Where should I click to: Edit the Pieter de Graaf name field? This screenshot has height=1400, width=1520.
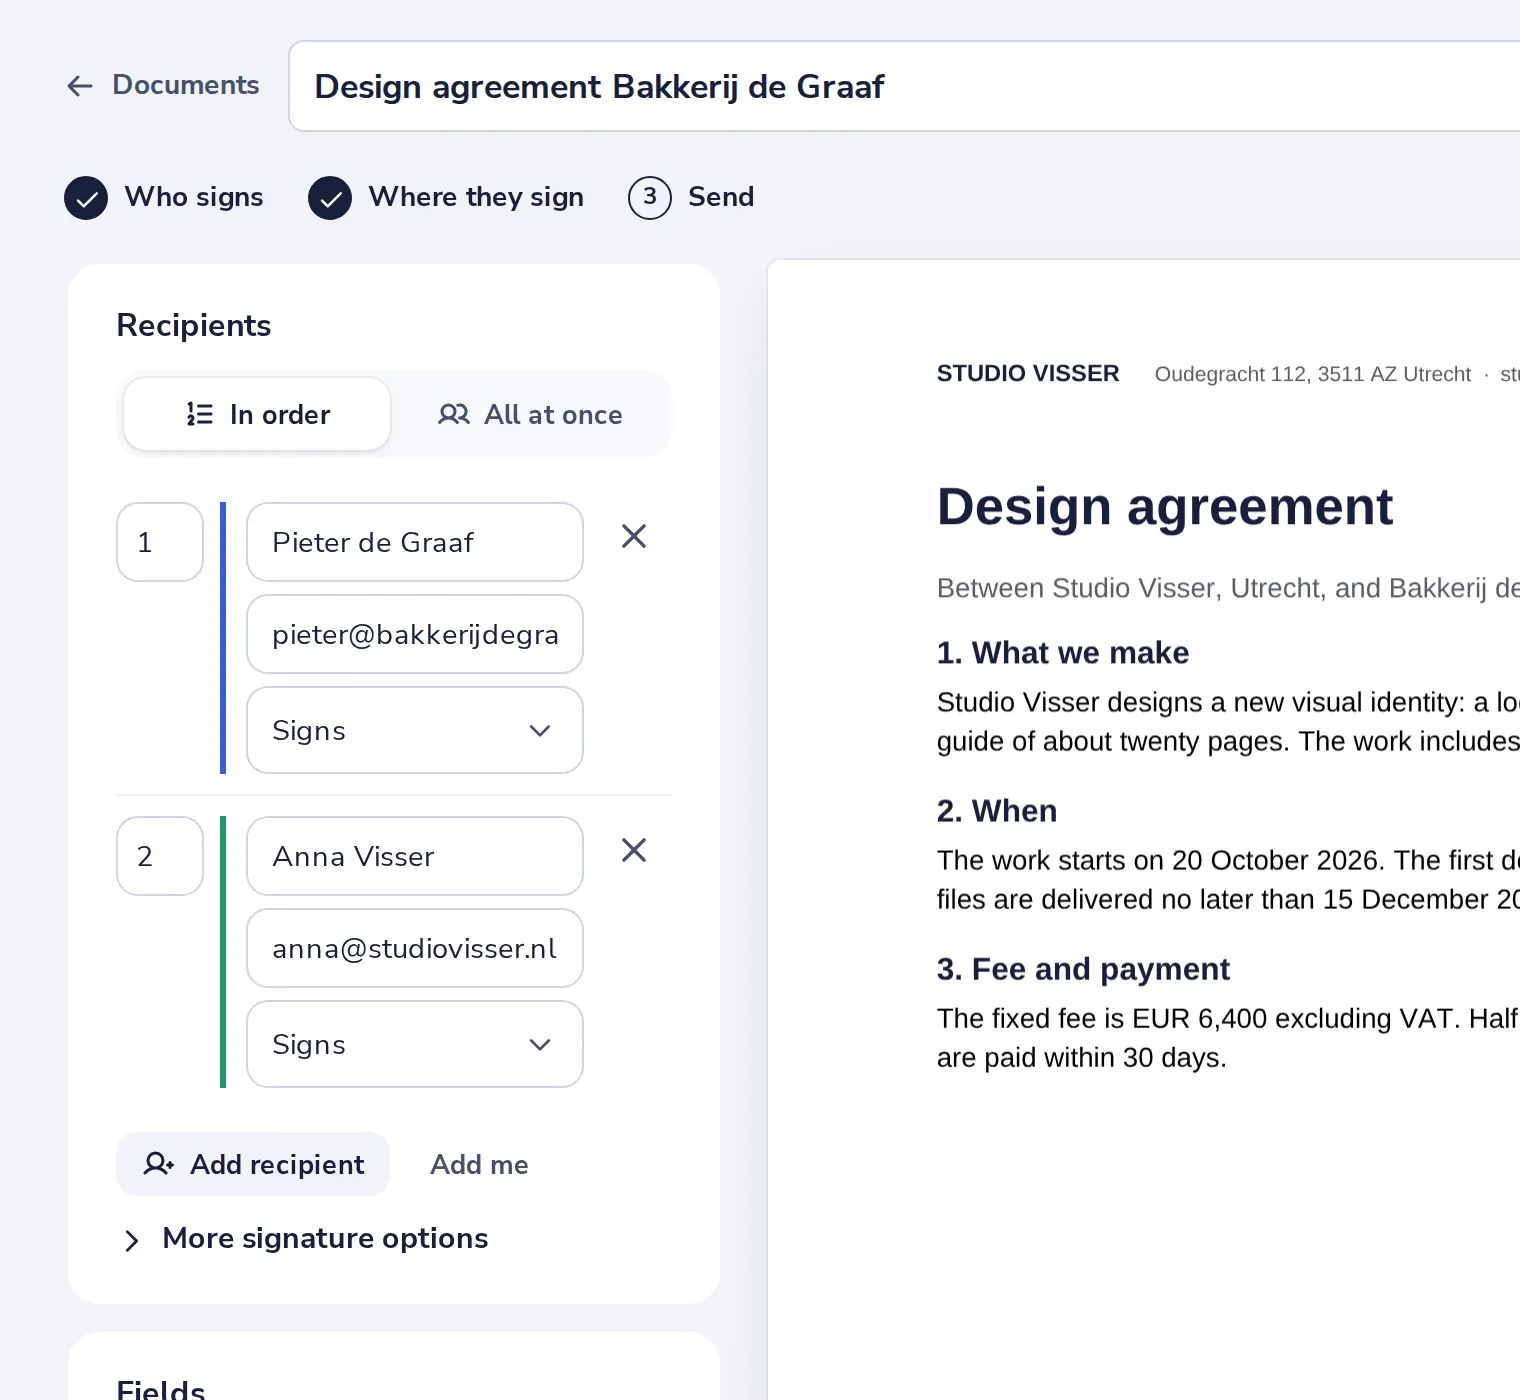tap(415, 542)
